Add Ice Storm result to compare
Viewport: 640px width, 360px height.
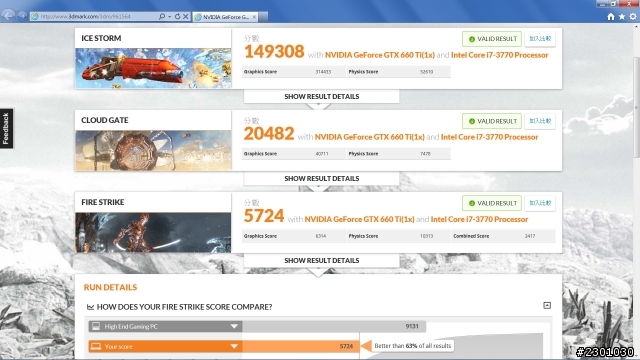540,39
